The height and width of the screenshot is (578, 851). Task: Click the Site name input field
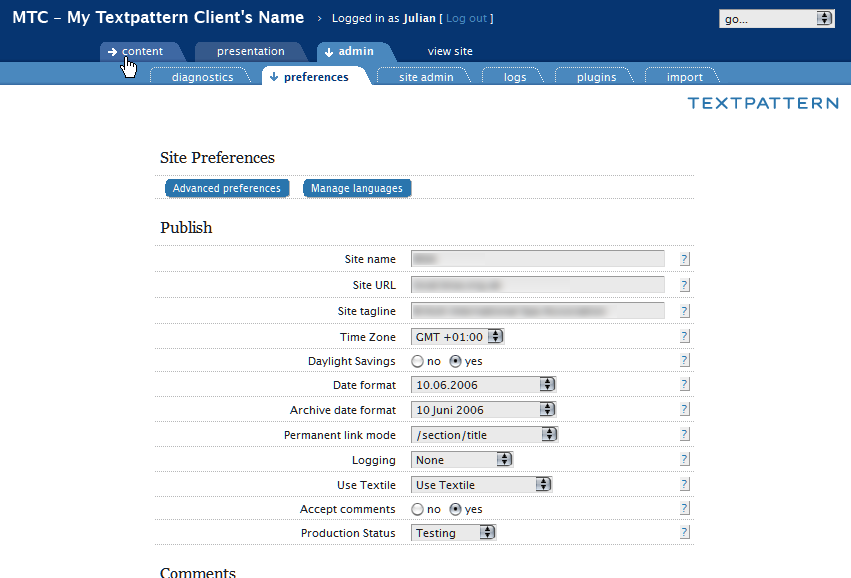click(x=538, y=259)
